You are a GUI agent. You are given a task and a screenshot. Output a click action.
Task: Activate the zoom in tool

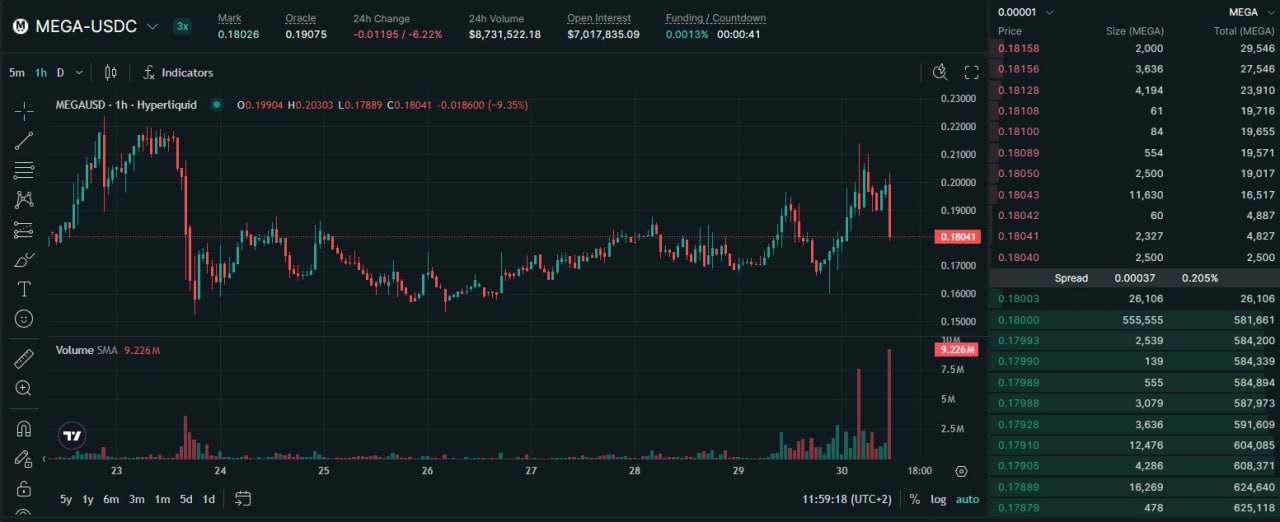pyautogui.click(x=24, y=388)
